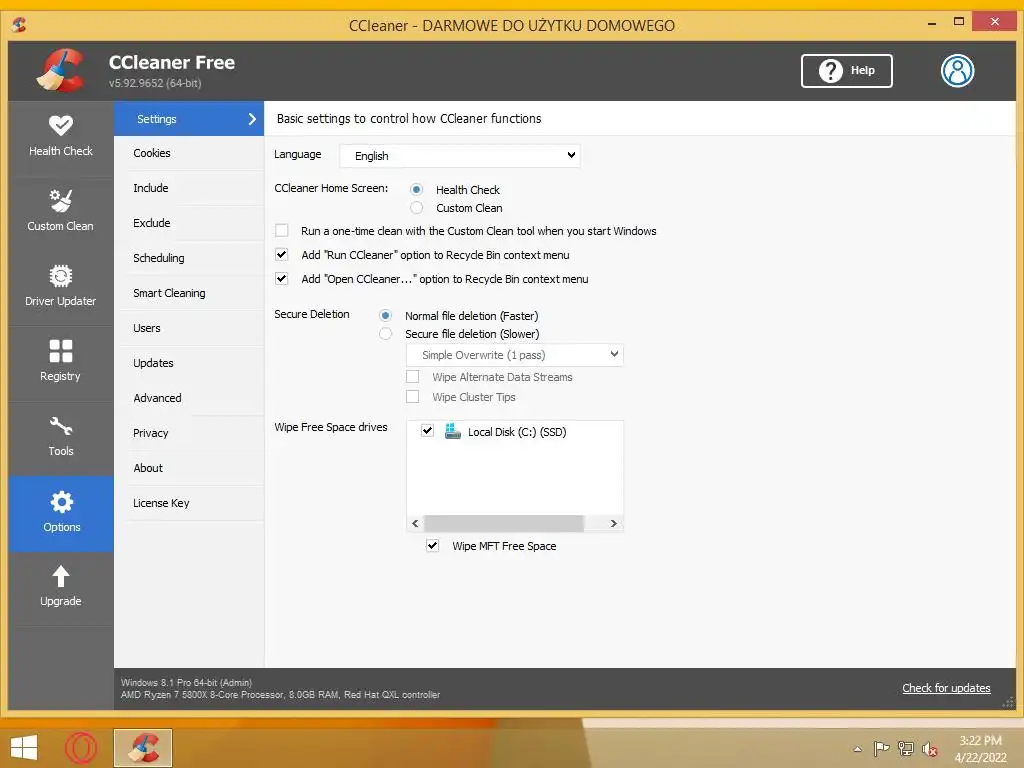The height and width of the screenshot is (768, 1024).
Task: Click the network icon in system tray
Action: [x=906, y=748]
